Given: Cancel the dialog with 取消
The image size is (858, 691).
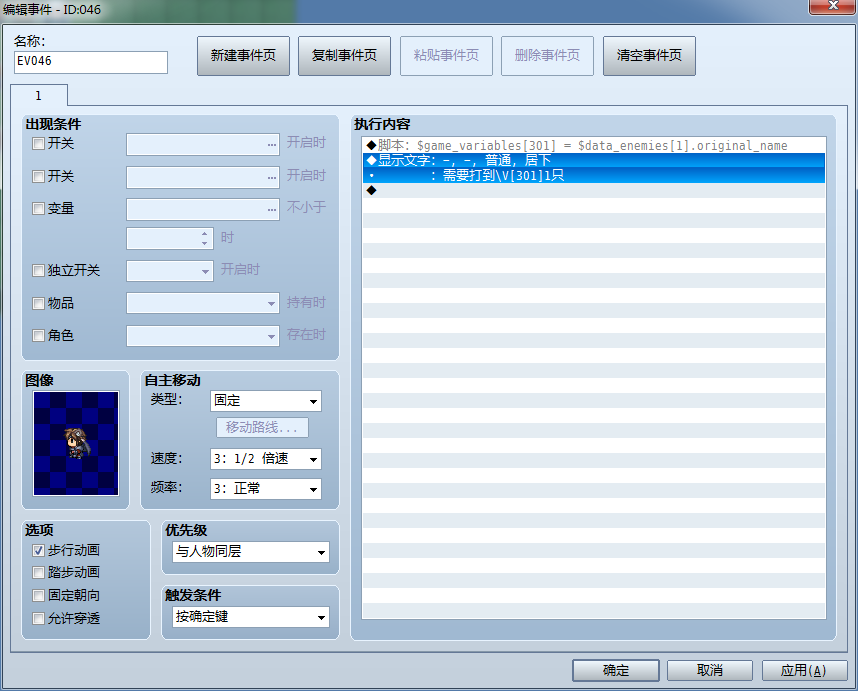Looking at the screenshot, I should [710, 670].
